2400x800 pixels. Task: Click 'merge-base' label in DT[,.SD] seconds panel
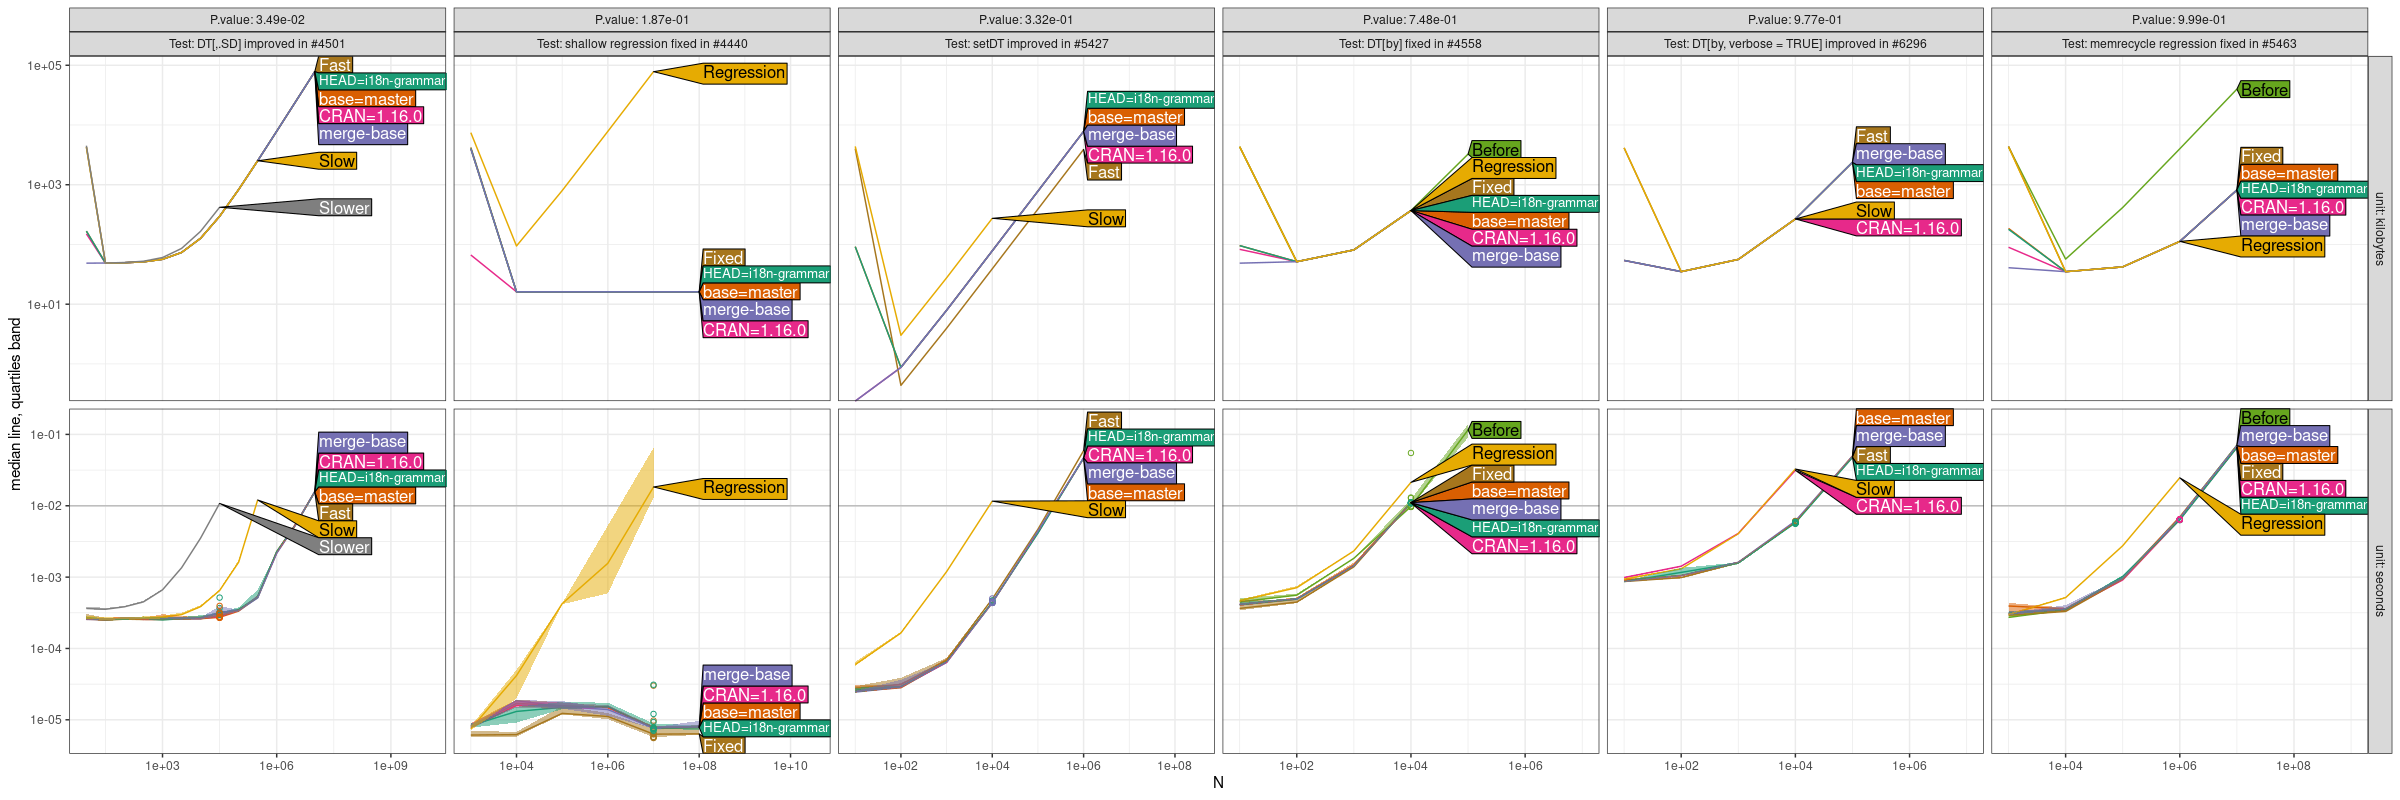[362, 441]
